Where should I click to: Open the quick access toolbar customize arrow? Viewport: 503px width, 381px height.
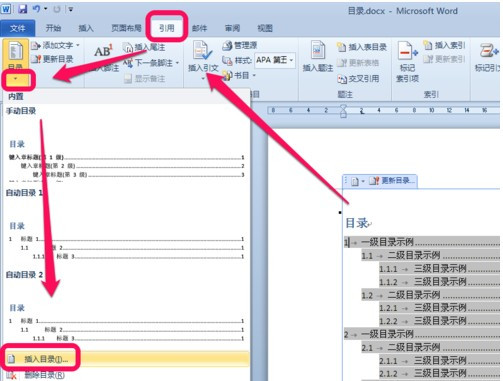click(x=71, y=9)
